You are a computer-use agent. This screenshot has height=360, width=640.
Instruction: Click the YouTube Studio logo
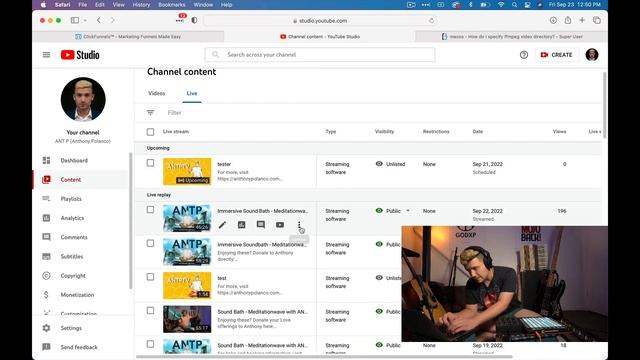pos(80,55)
